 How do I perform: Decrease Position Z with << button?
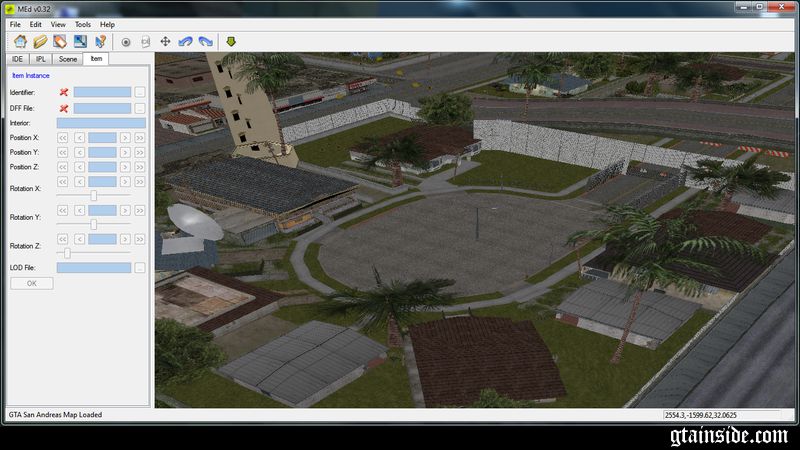[62, 167]
